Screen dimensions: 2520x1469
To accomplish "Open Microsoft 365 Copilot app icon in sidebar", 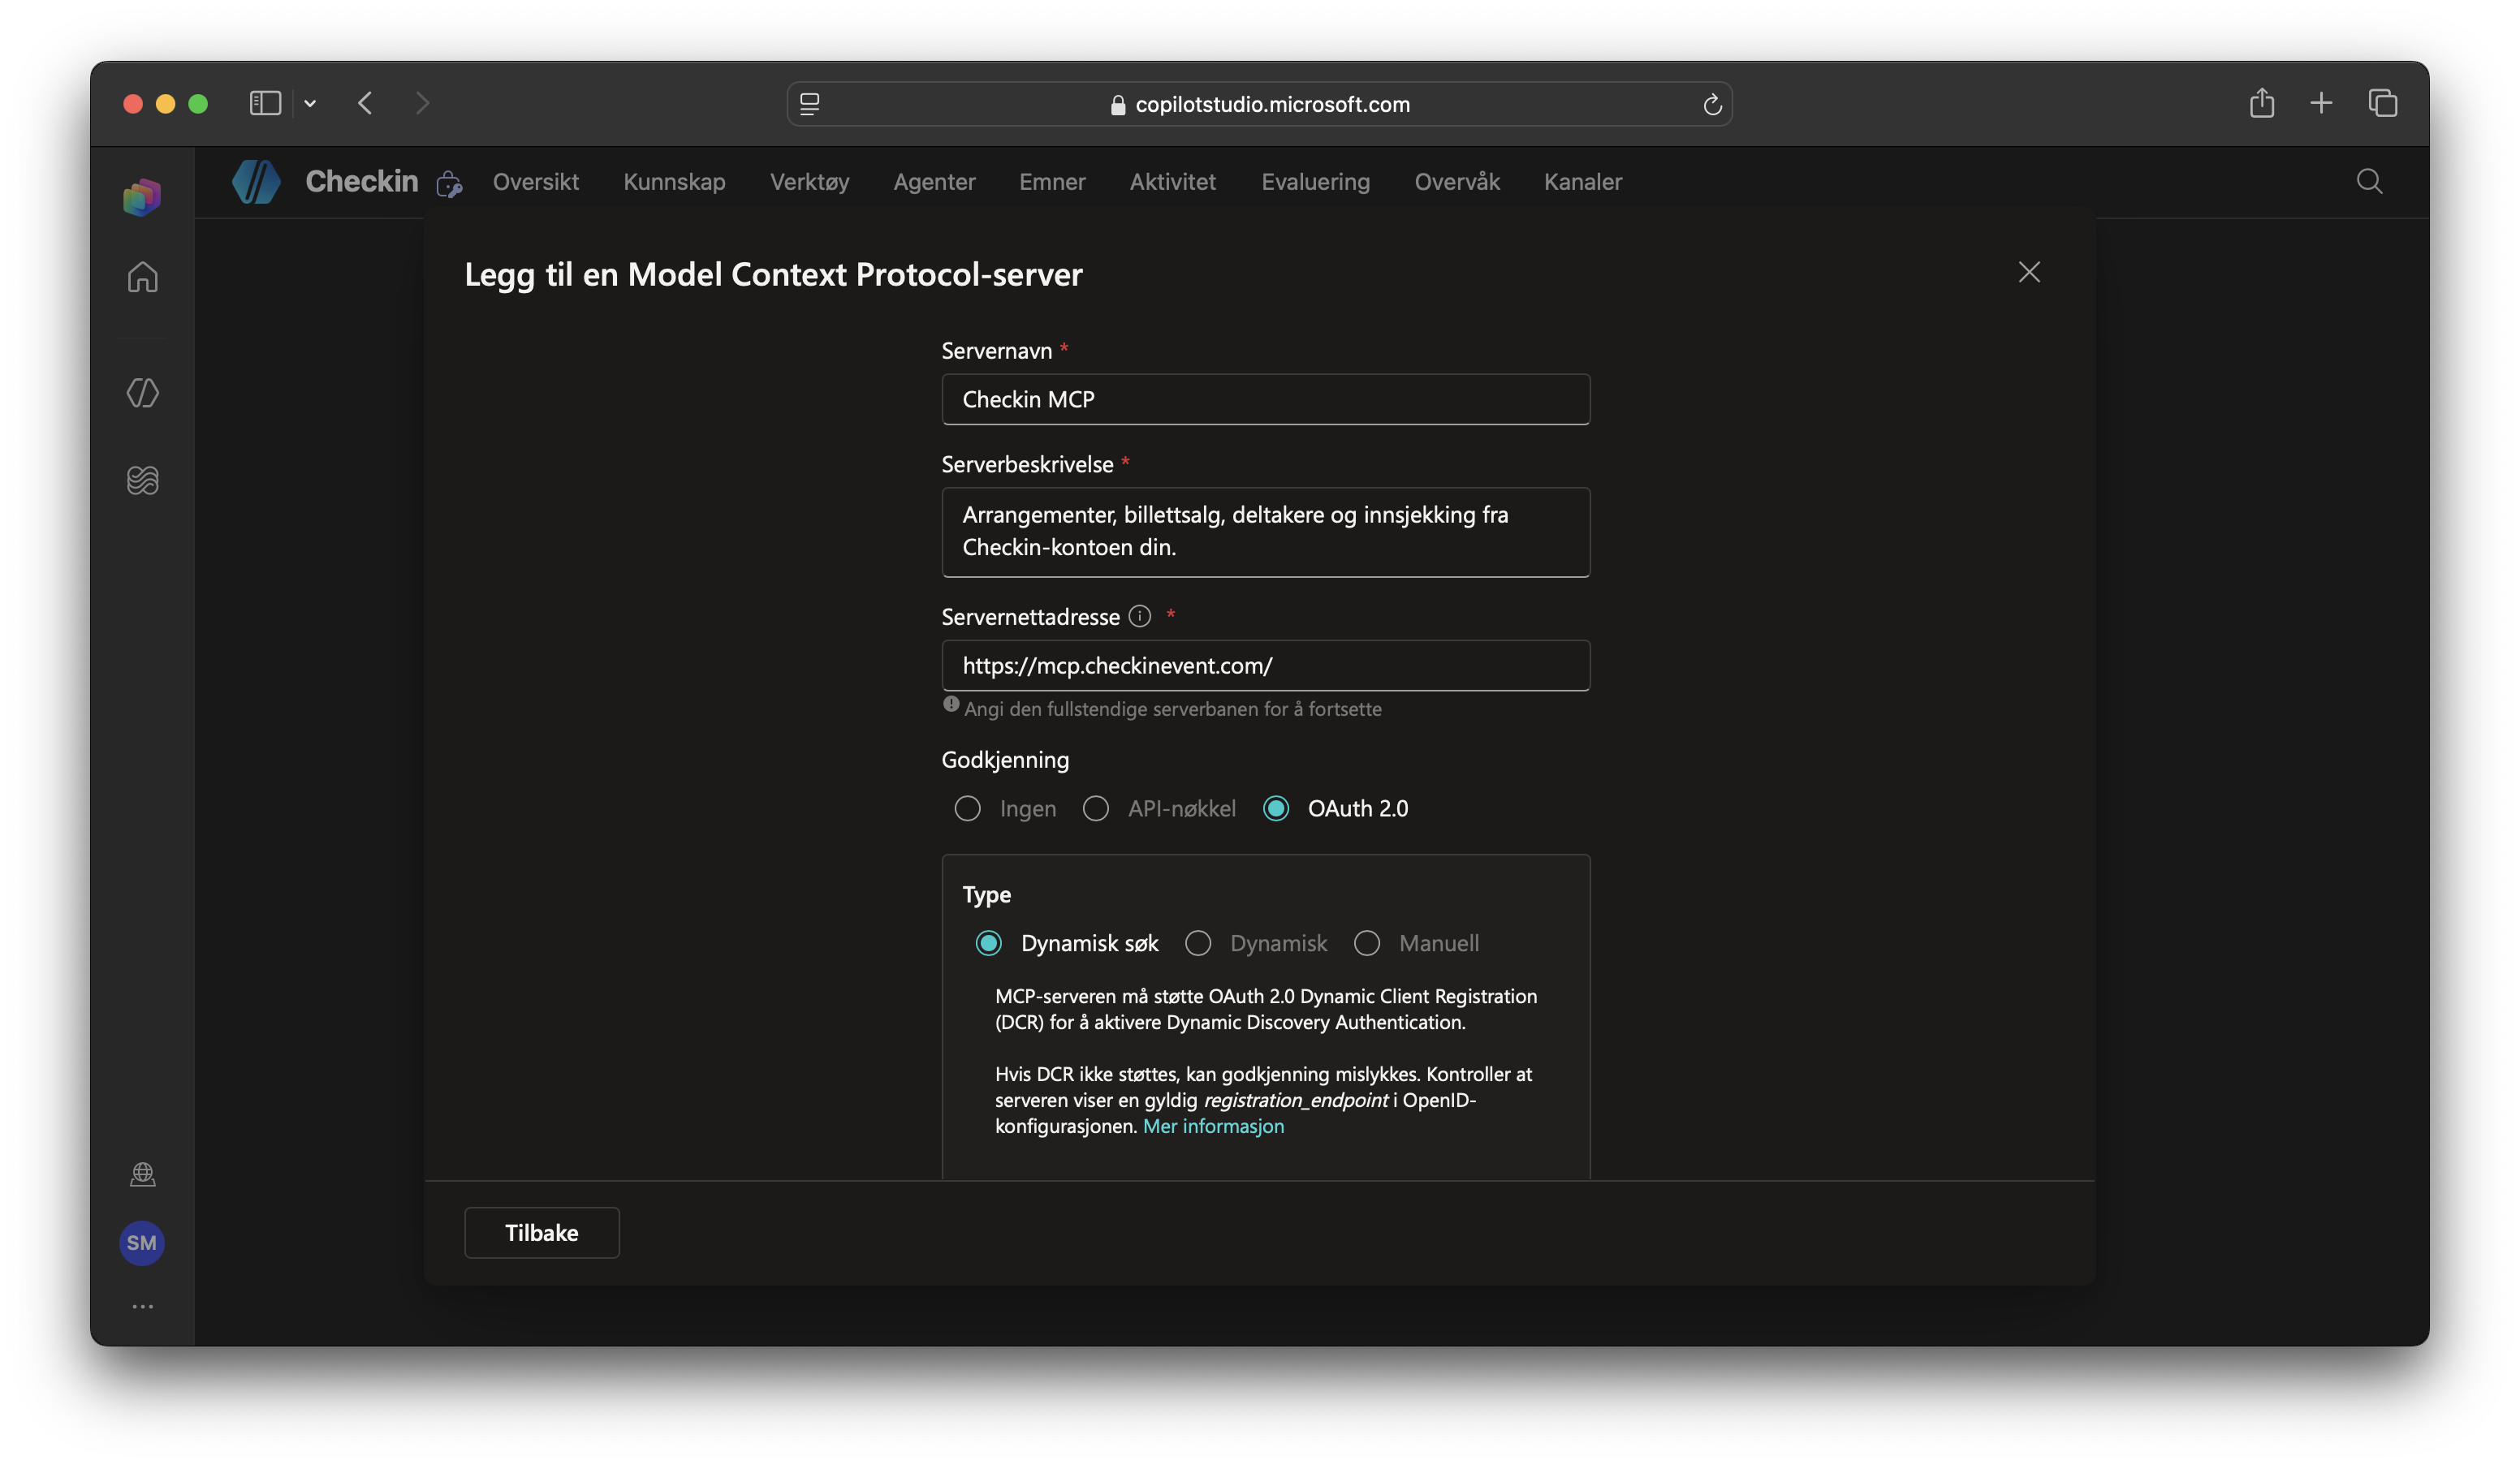I will click(x=142, y=197).
